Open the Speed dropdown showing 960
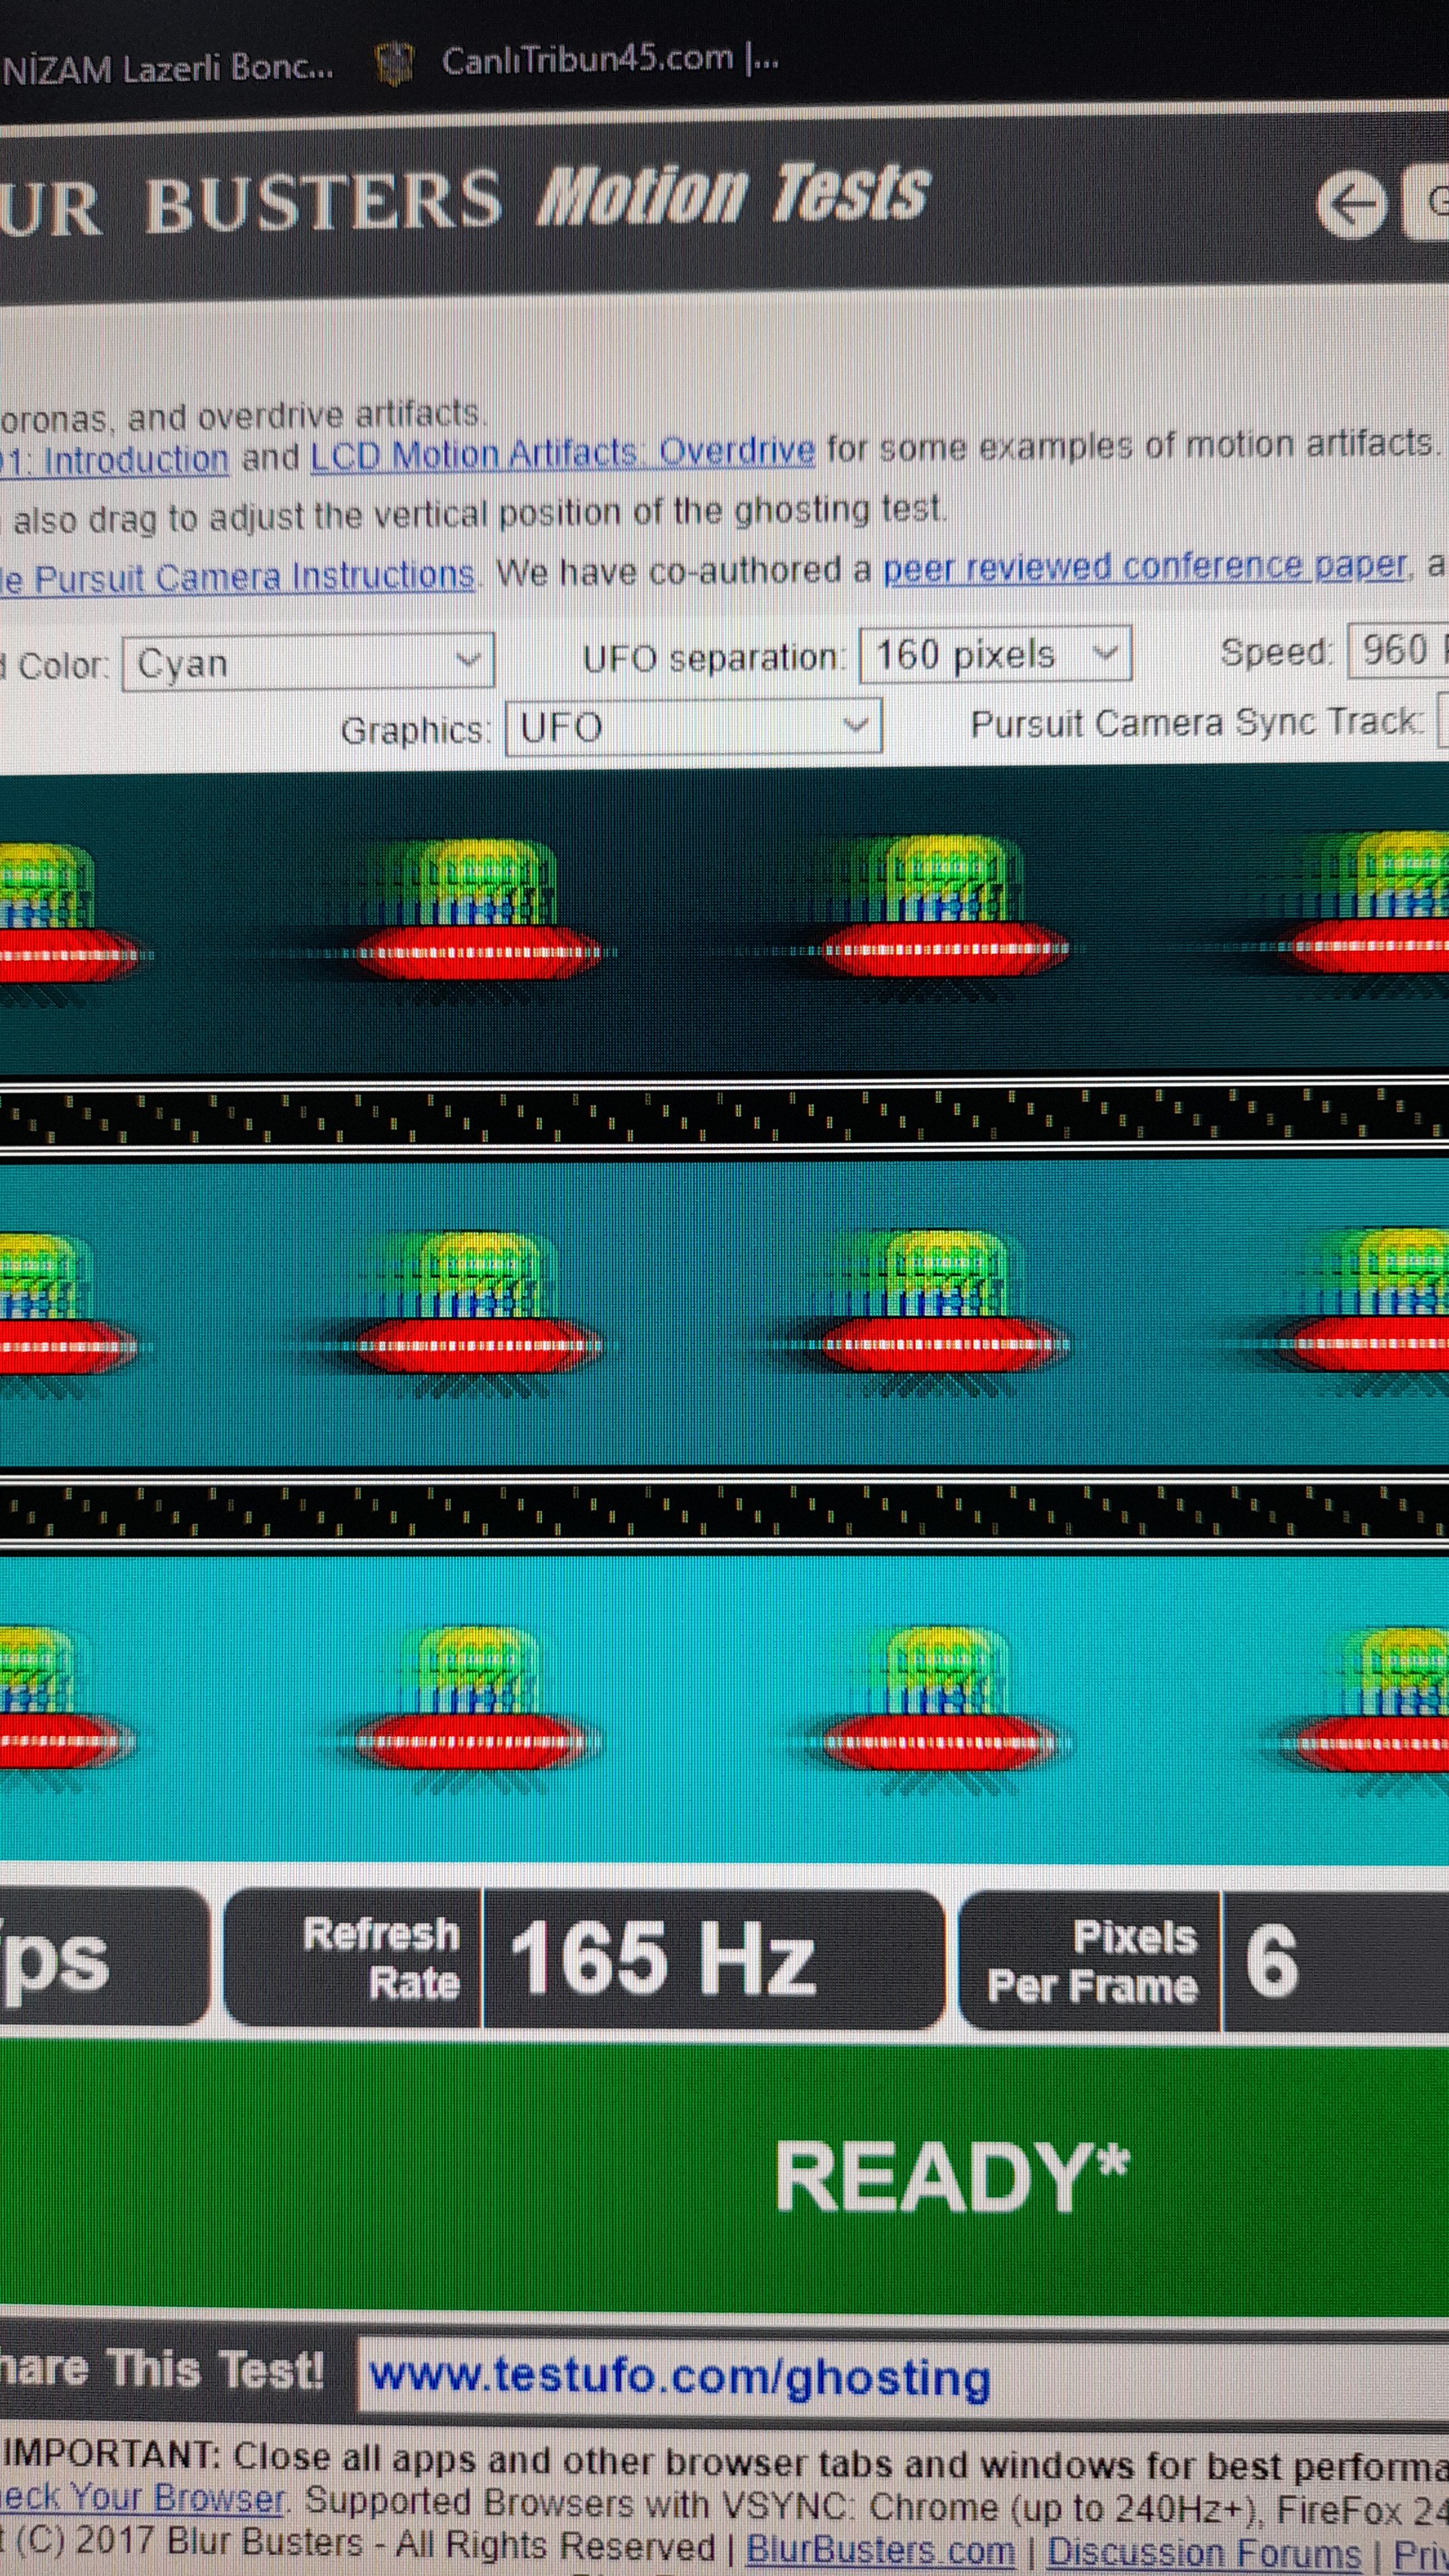The width and height of the screenshot is (1449, 2576). tap(1398, 651)
